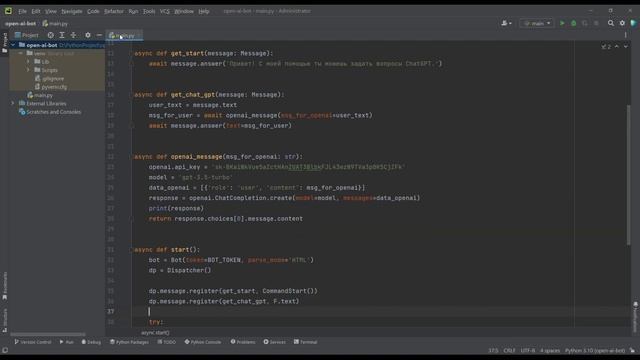640x360 pixels.
Task: Go to previous highlighted error arrow
Action: [x=617, y=47]
